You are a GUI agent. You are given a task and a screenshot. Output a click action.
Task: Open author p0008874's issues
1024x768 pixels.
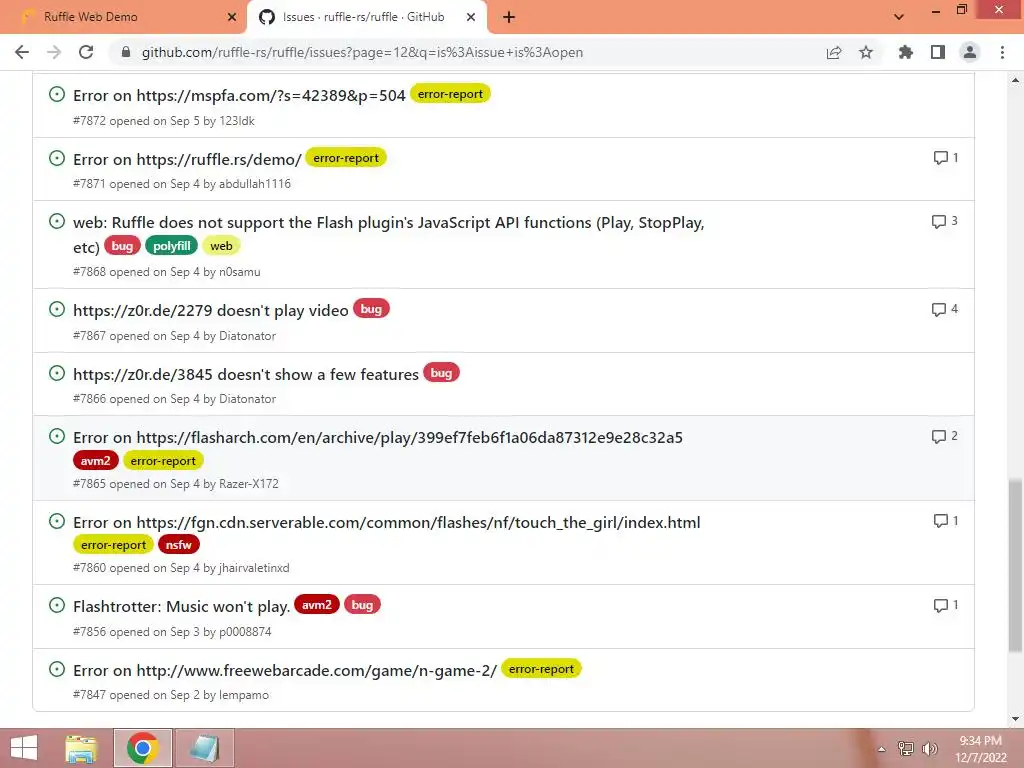[x=245, y=632]
